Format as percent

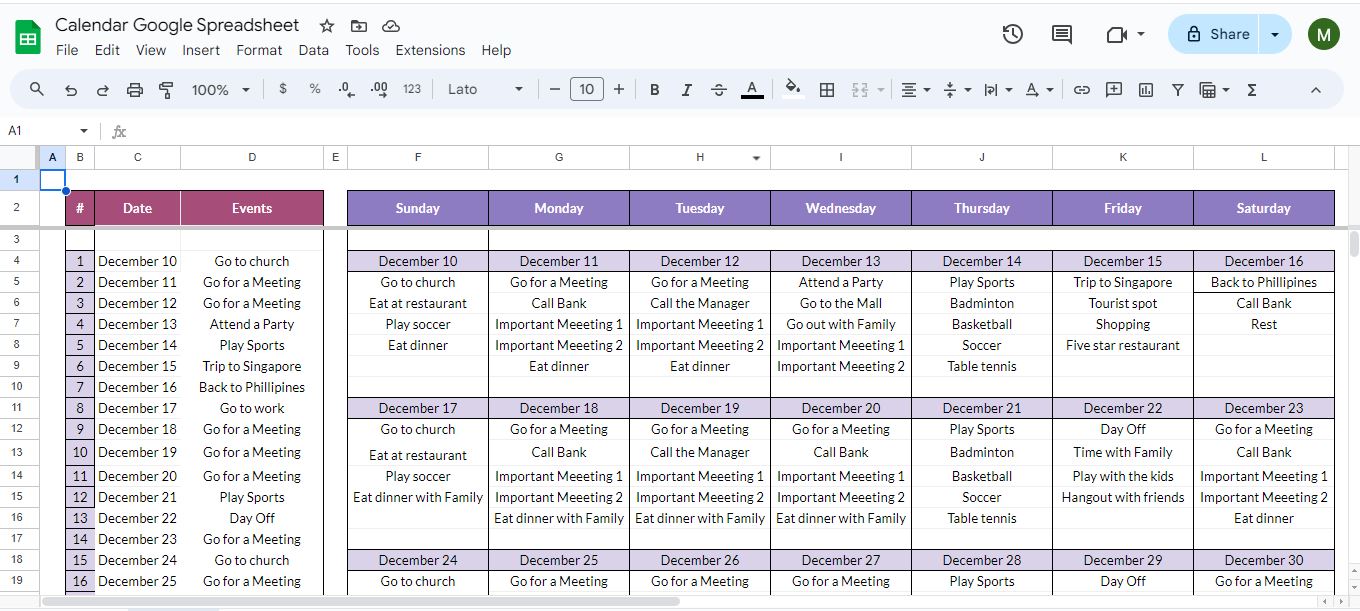click(x=315, y=89)
